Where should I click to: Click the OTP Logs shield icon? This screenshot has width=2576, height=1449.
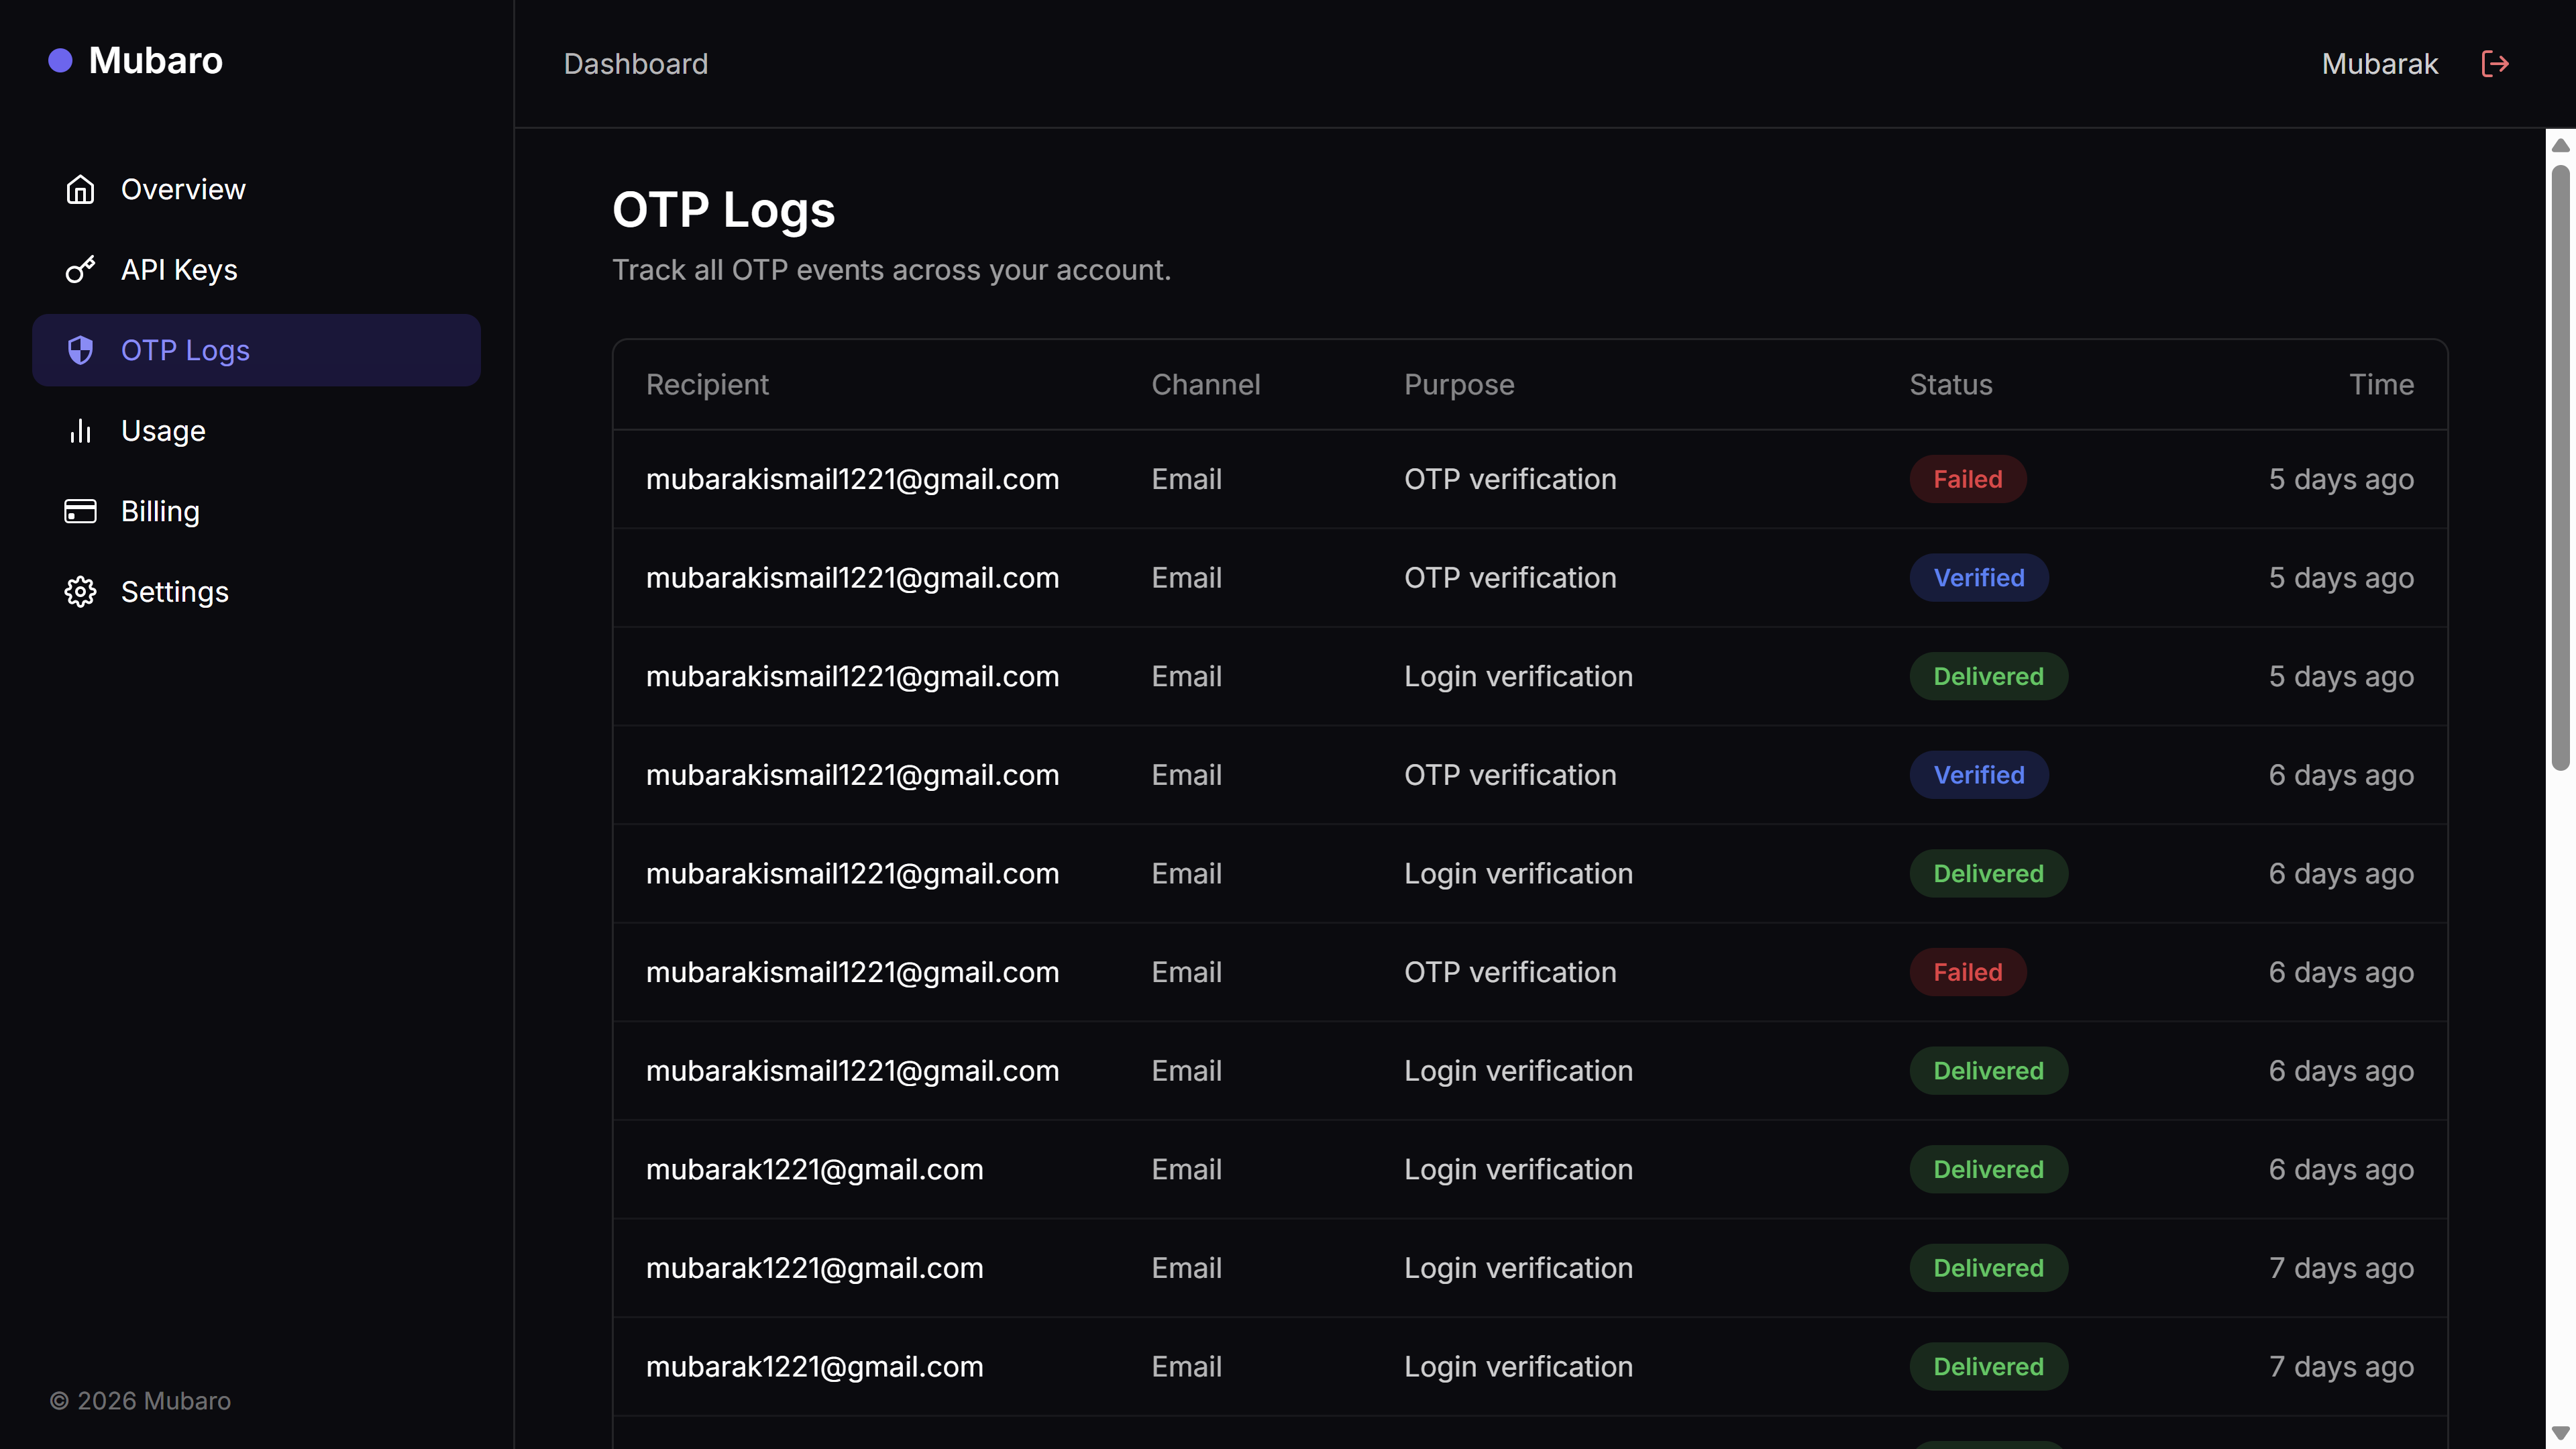[80, 350]
